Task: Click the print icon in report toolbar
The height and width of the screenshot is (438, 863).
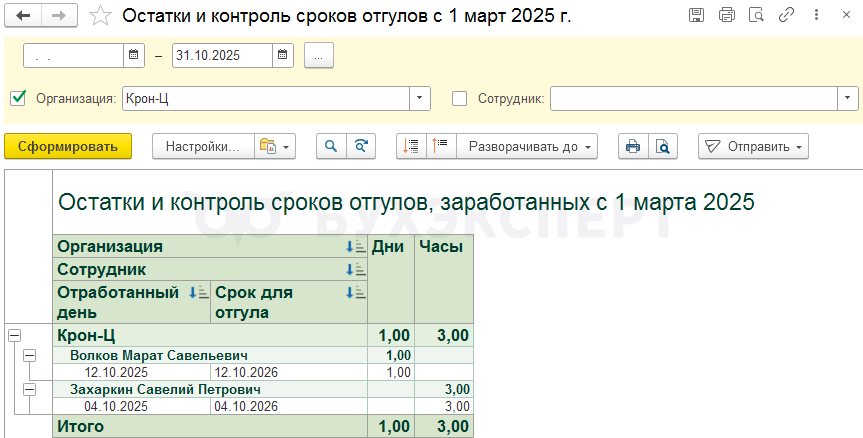Action: click(632, 146)
